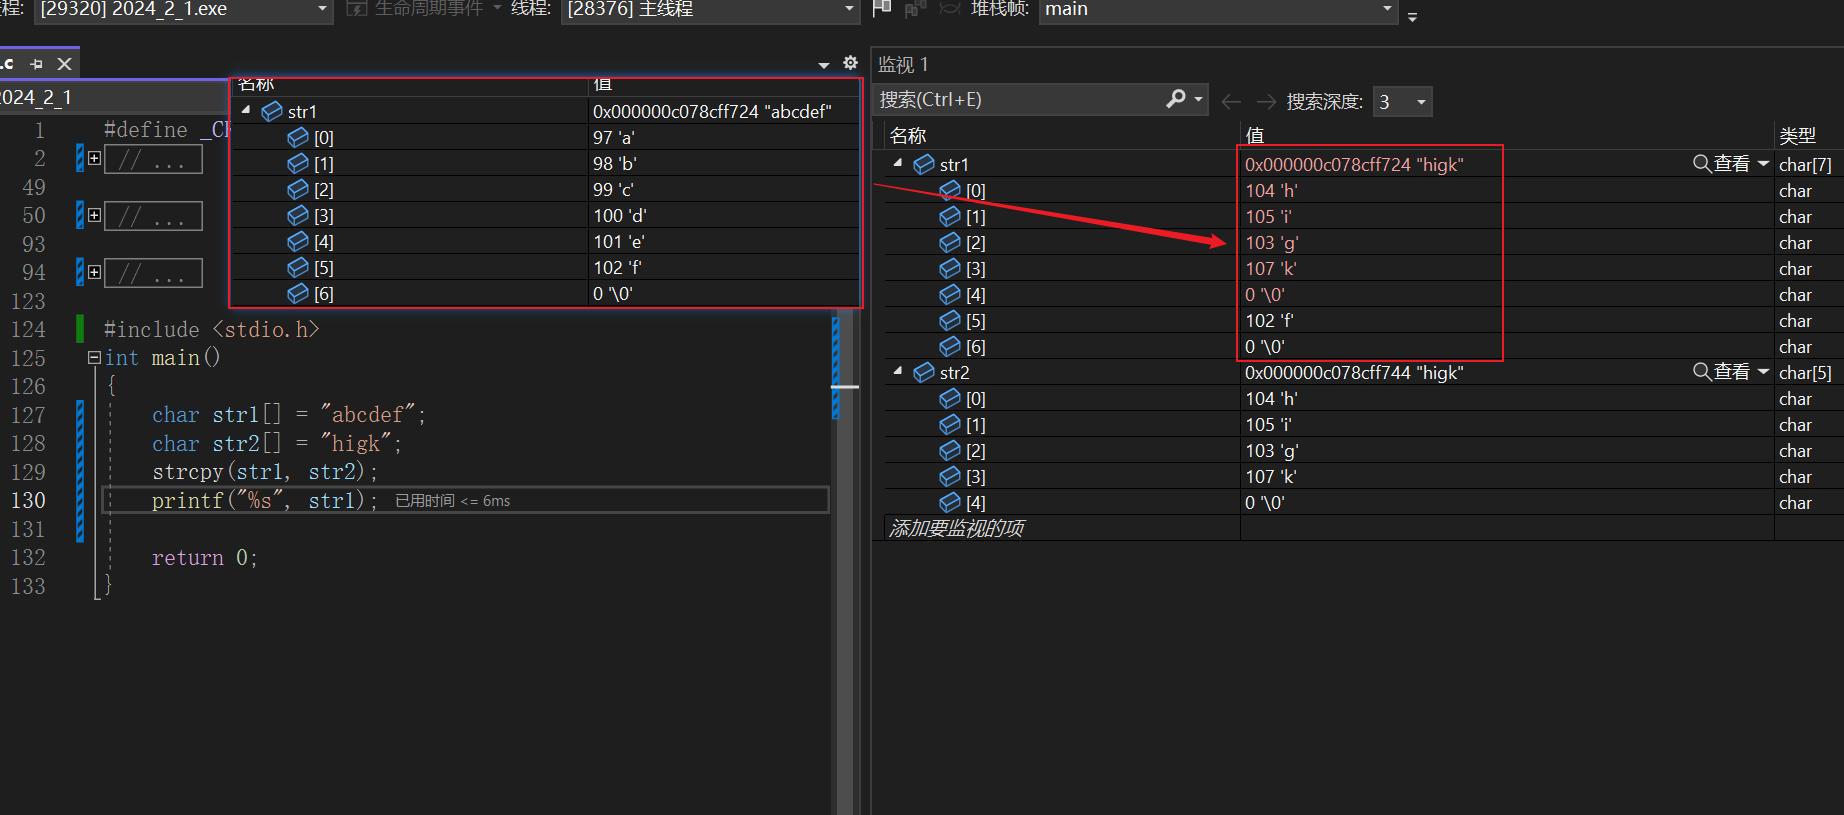
Task: Pin the source file tab
Action: [37, 64]
